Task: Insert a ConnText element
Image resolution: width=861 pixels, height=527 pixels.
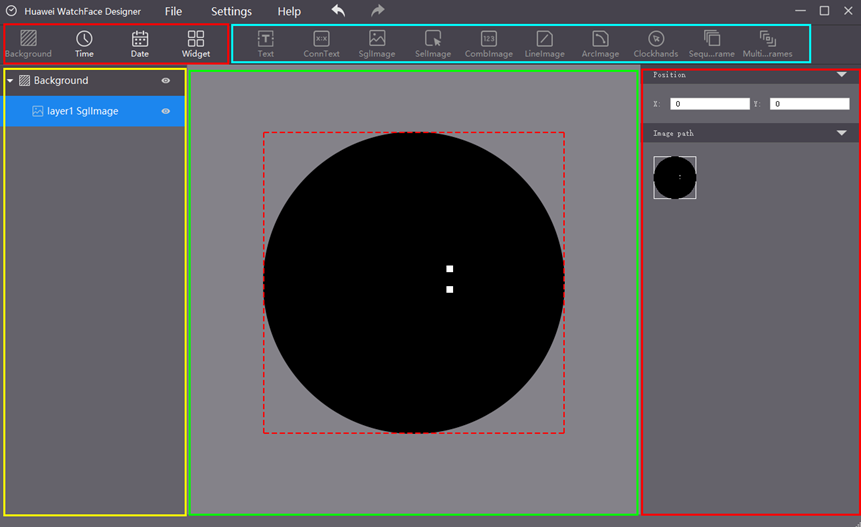Action: (321, 44)
